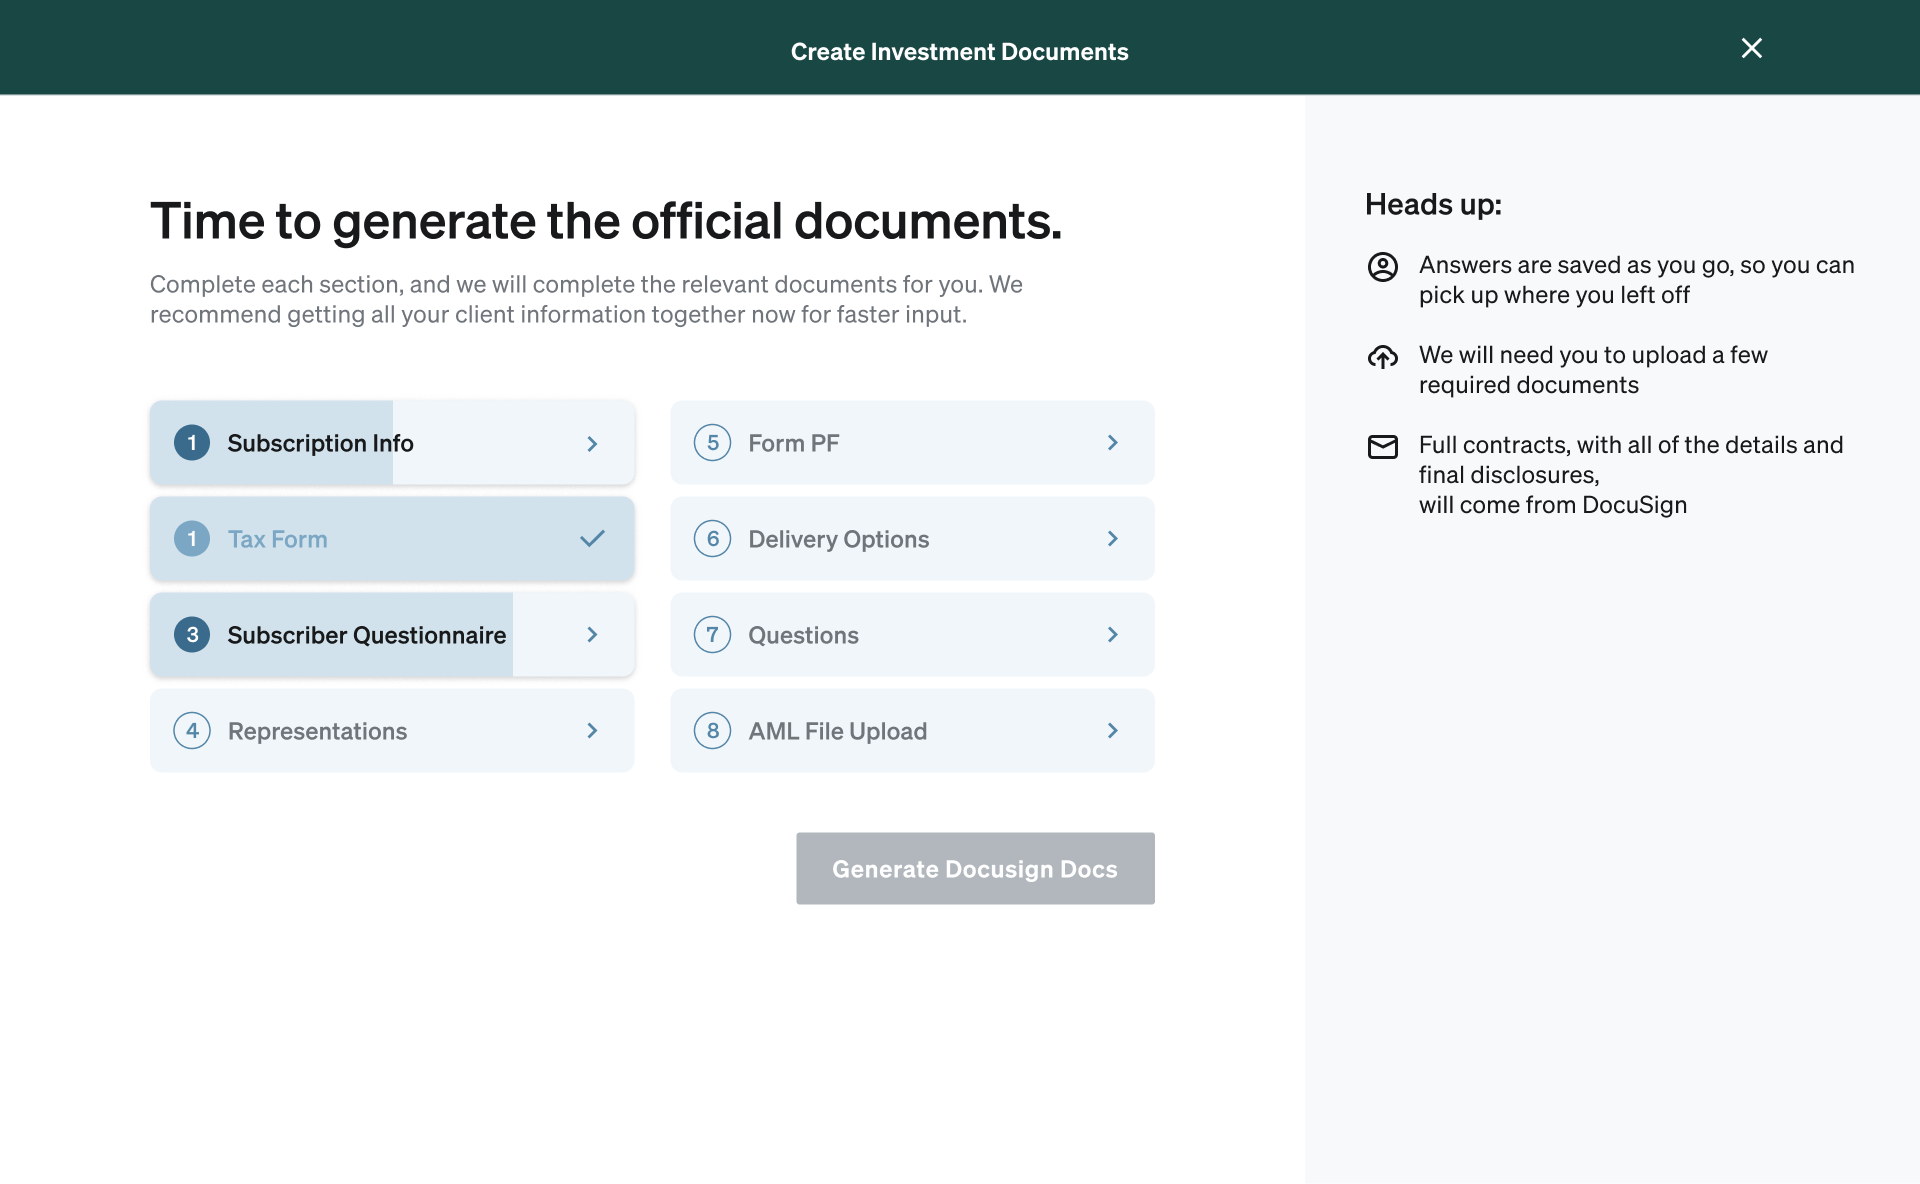Click step number 1 badge on Subscription Info

[192, 443]
